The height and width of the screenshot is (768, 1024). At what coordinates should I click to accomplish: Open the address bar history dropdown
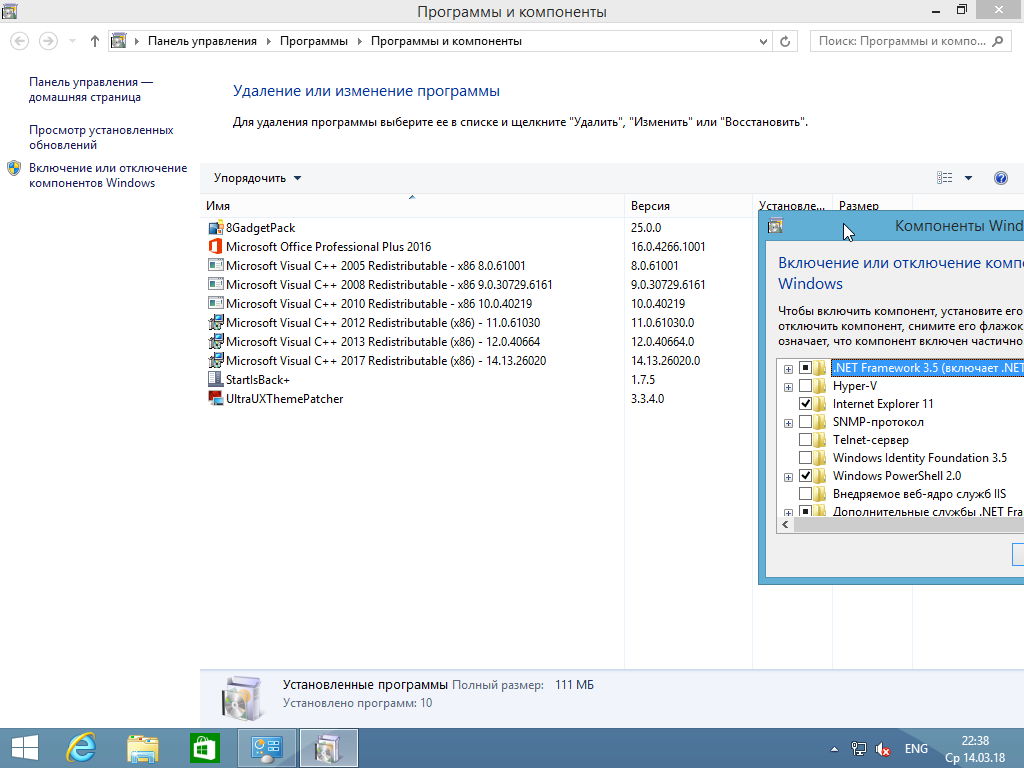point(763,41)
